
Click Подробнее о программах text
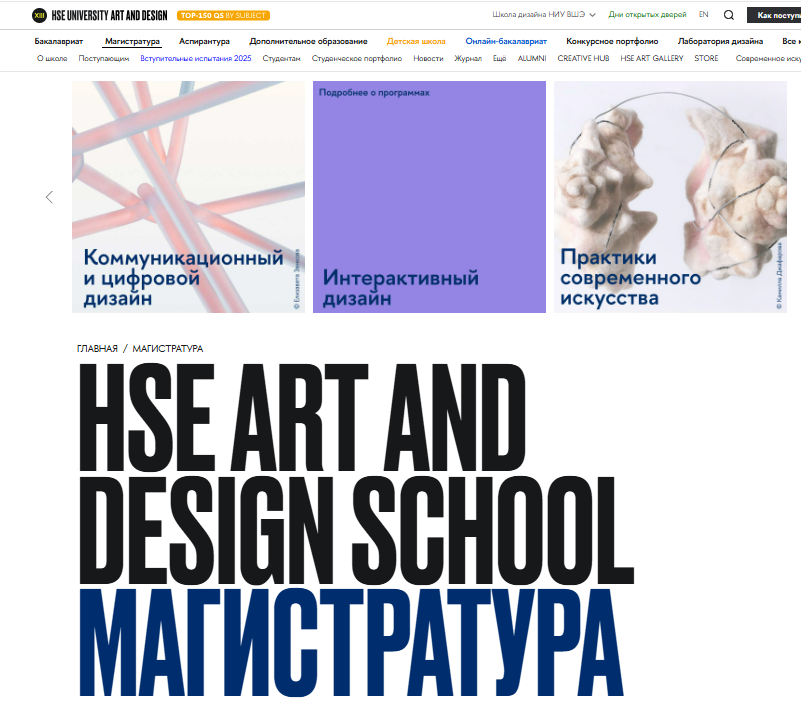[x=374, y=92]
